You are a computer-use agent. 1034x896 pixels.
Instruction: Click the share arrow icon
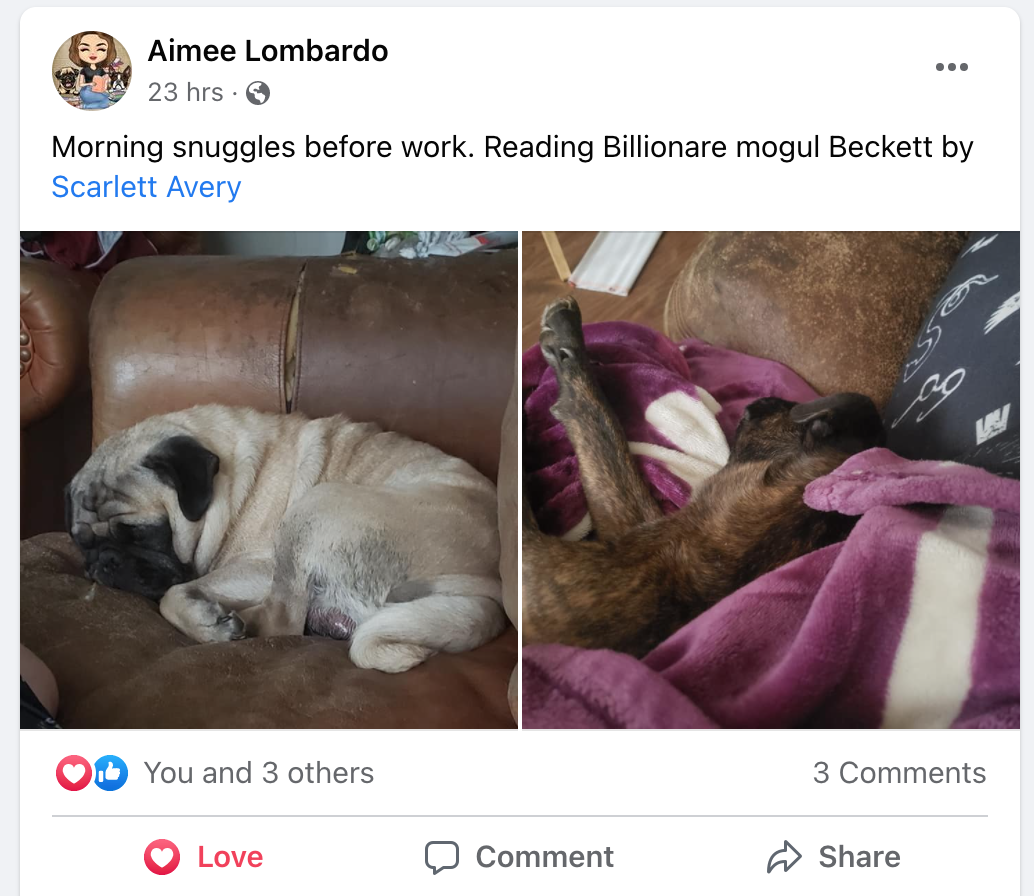pos(784,857)
